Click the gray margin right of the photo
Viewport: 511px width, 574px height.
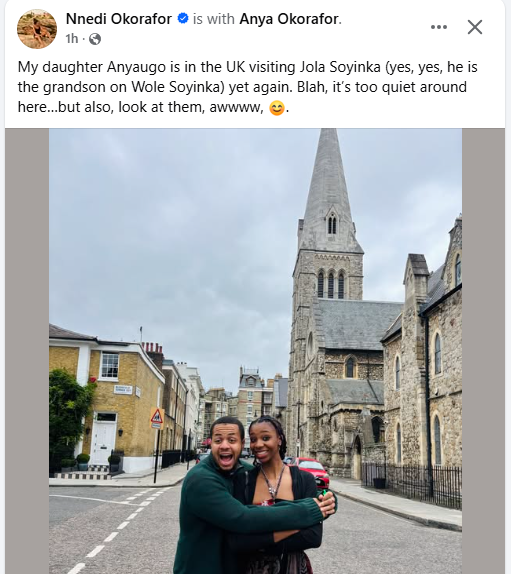[x=483, y=351]
